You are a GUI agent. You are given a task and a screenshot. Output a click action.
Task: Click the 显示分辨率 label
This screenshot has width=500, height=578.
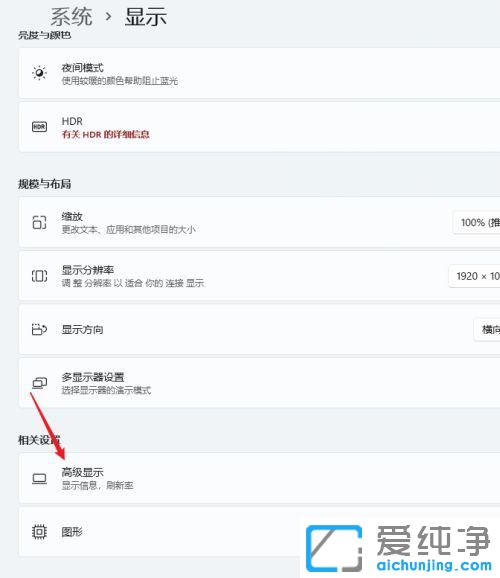[88, 270]
